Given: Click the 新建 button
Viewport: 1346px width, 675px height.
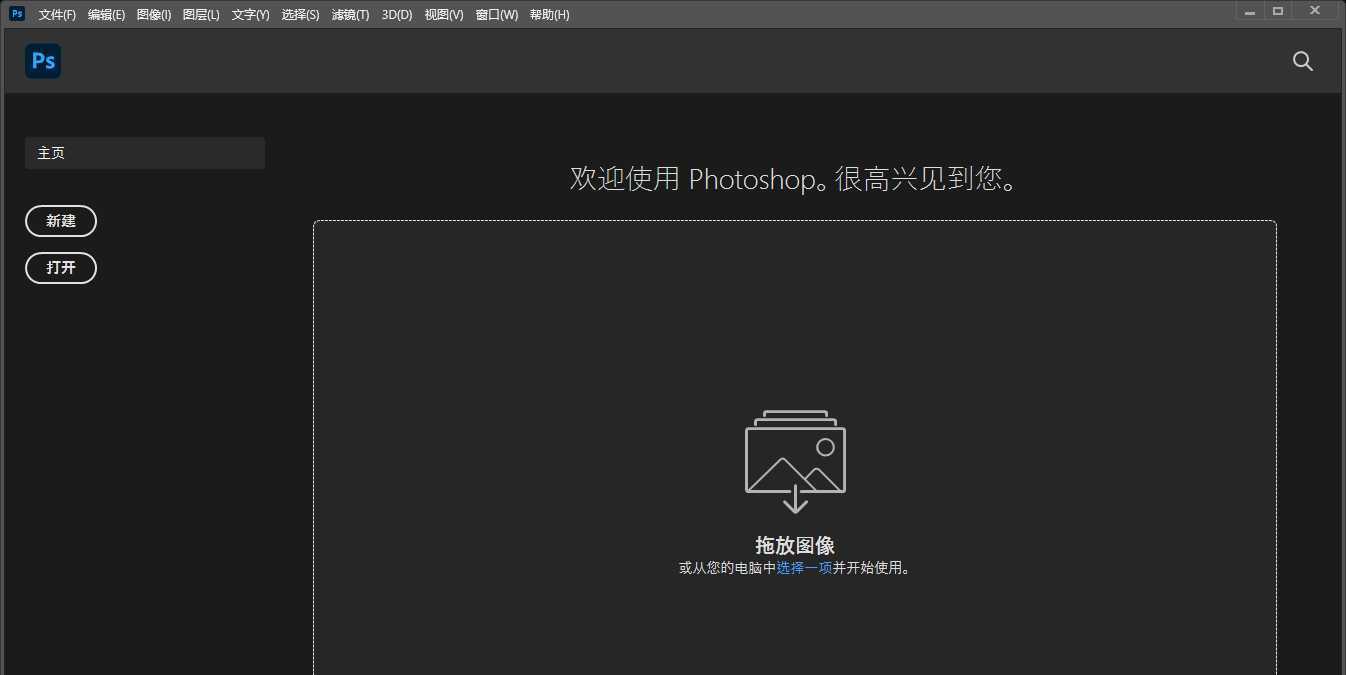Looking at the screenshot, I should tap(61, 221).
